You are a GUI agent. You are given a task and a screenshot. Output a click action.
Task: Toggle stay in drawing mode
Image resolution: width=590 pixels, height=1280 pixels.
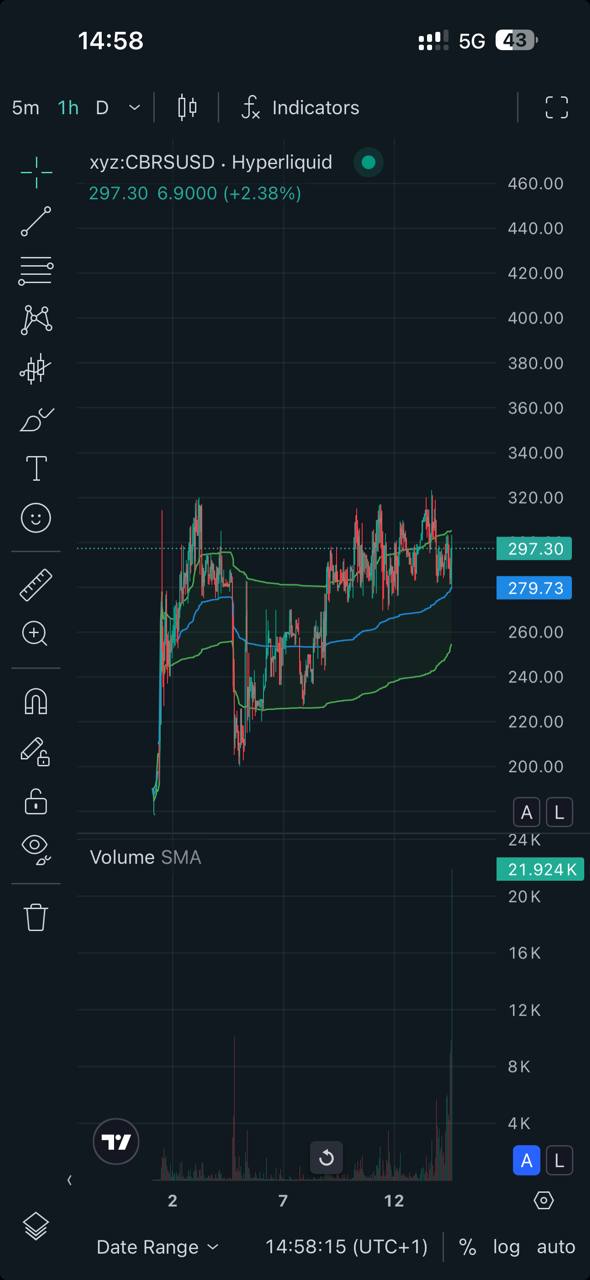click(36, 752)
